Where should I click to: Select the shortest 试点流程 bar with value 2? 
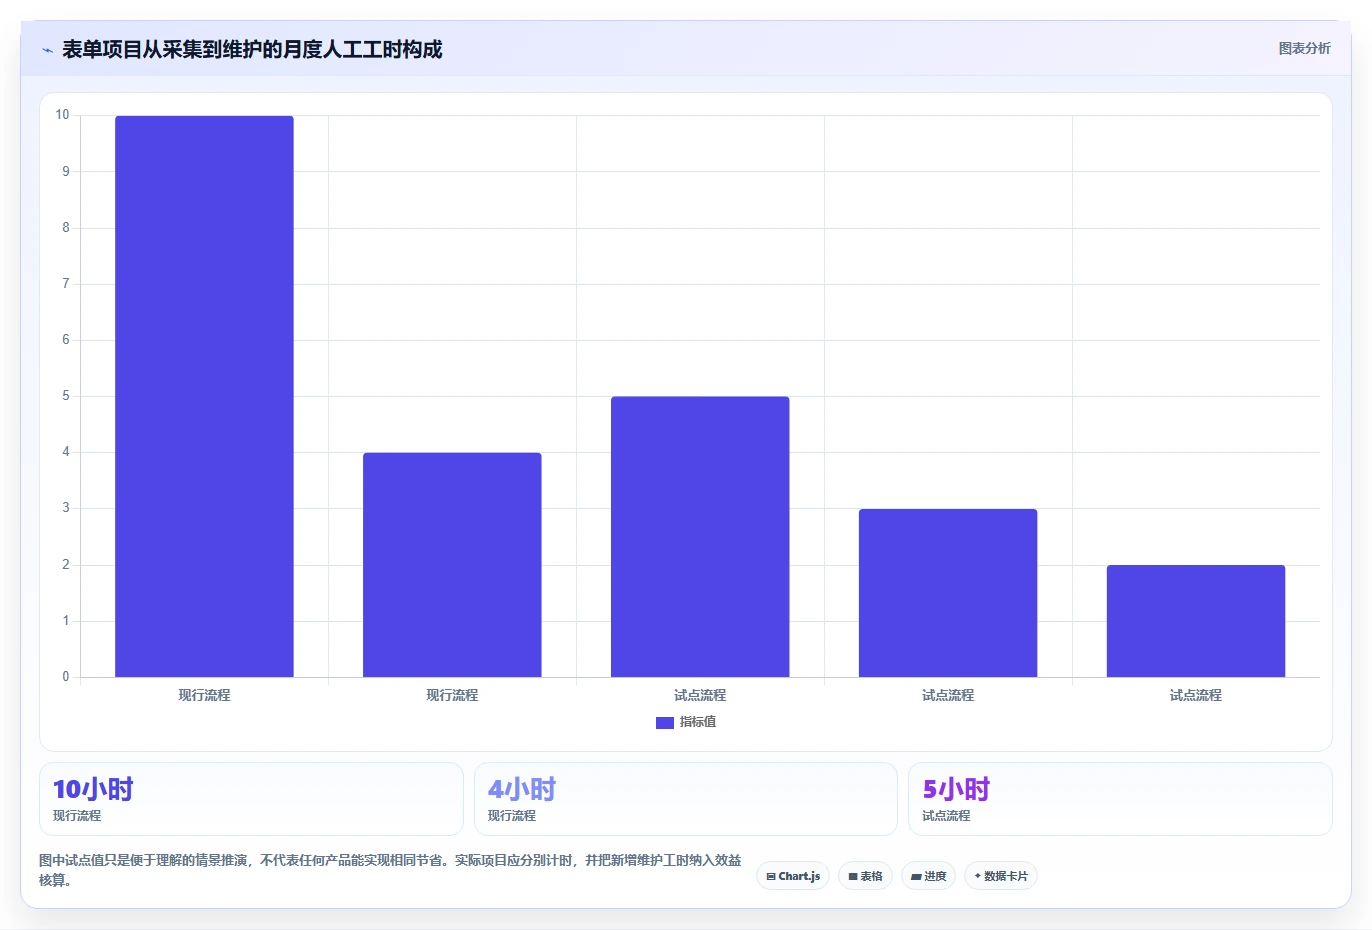1196,621
